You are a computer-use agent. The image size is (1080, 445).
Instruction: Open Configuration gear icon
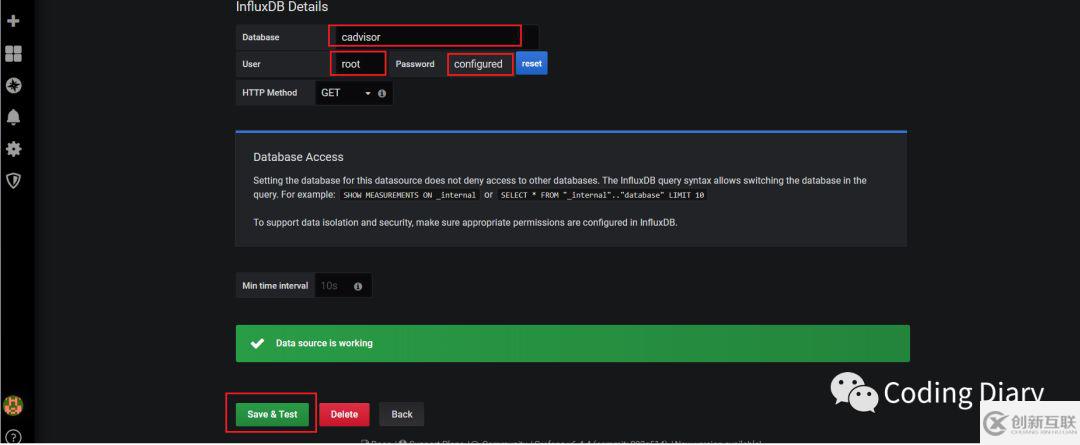pyautogui.click(x=13, y=149)
